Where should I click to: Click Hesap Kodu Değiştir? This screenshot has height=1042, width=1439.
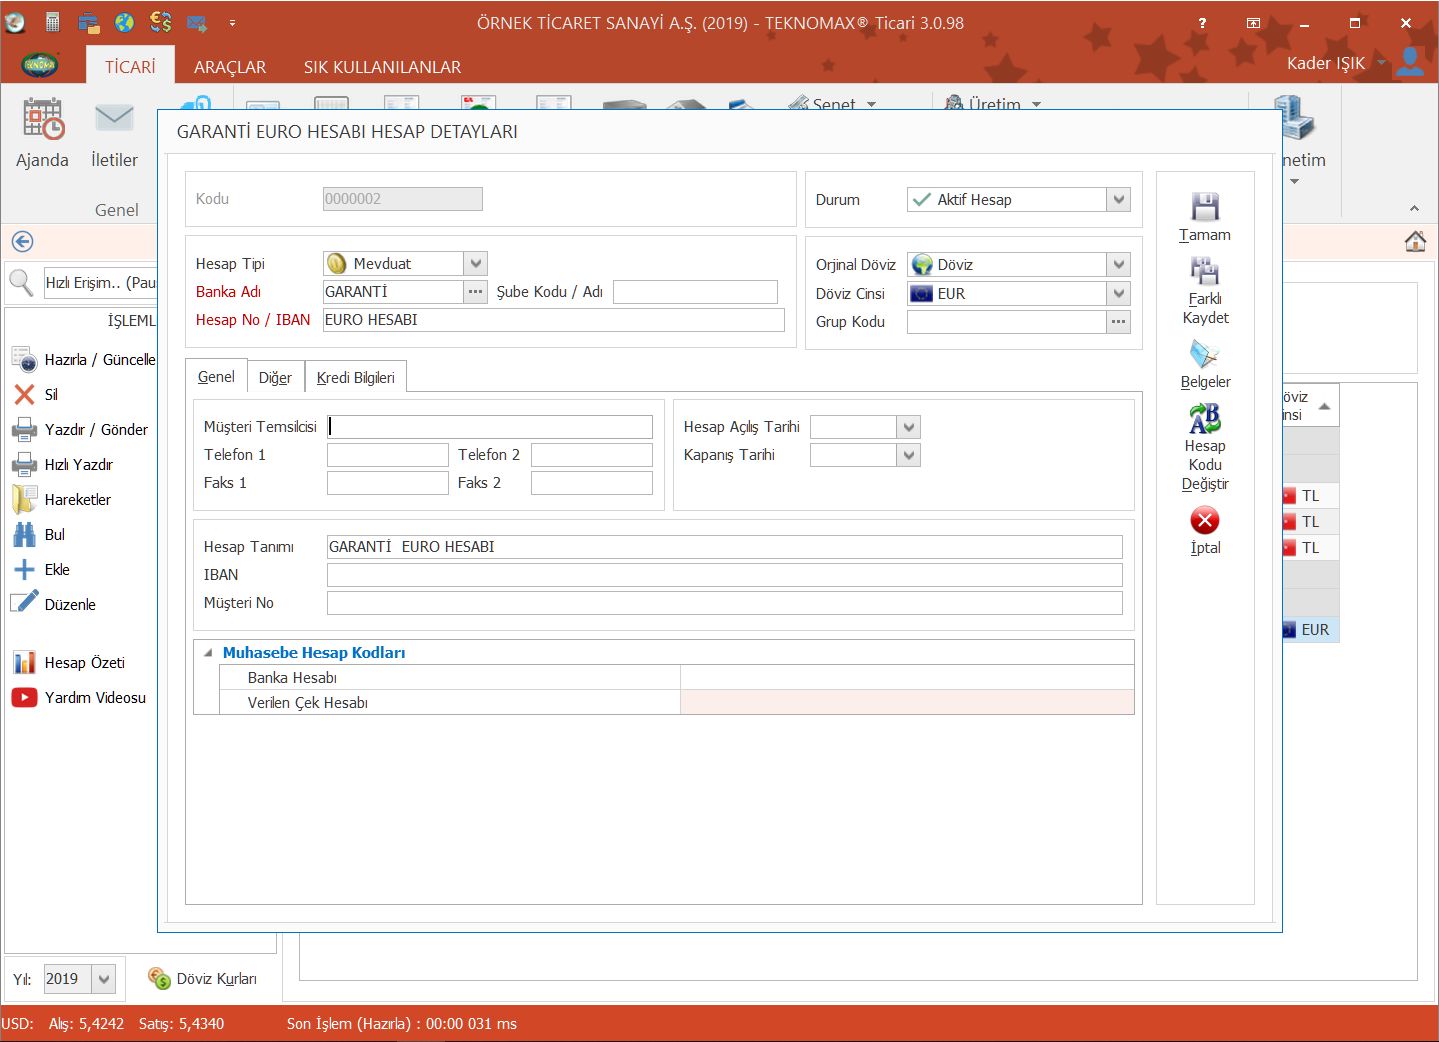tap(1205, 448)
